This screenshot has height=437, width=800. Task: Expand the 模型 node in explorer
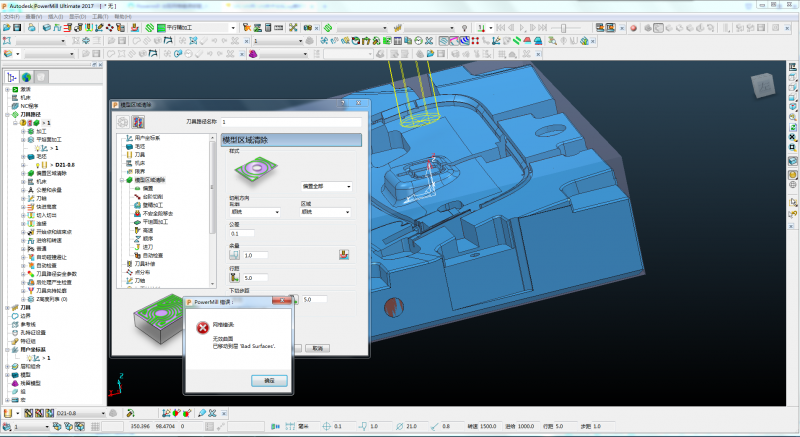pyautogui.click(x=8, y=375)
